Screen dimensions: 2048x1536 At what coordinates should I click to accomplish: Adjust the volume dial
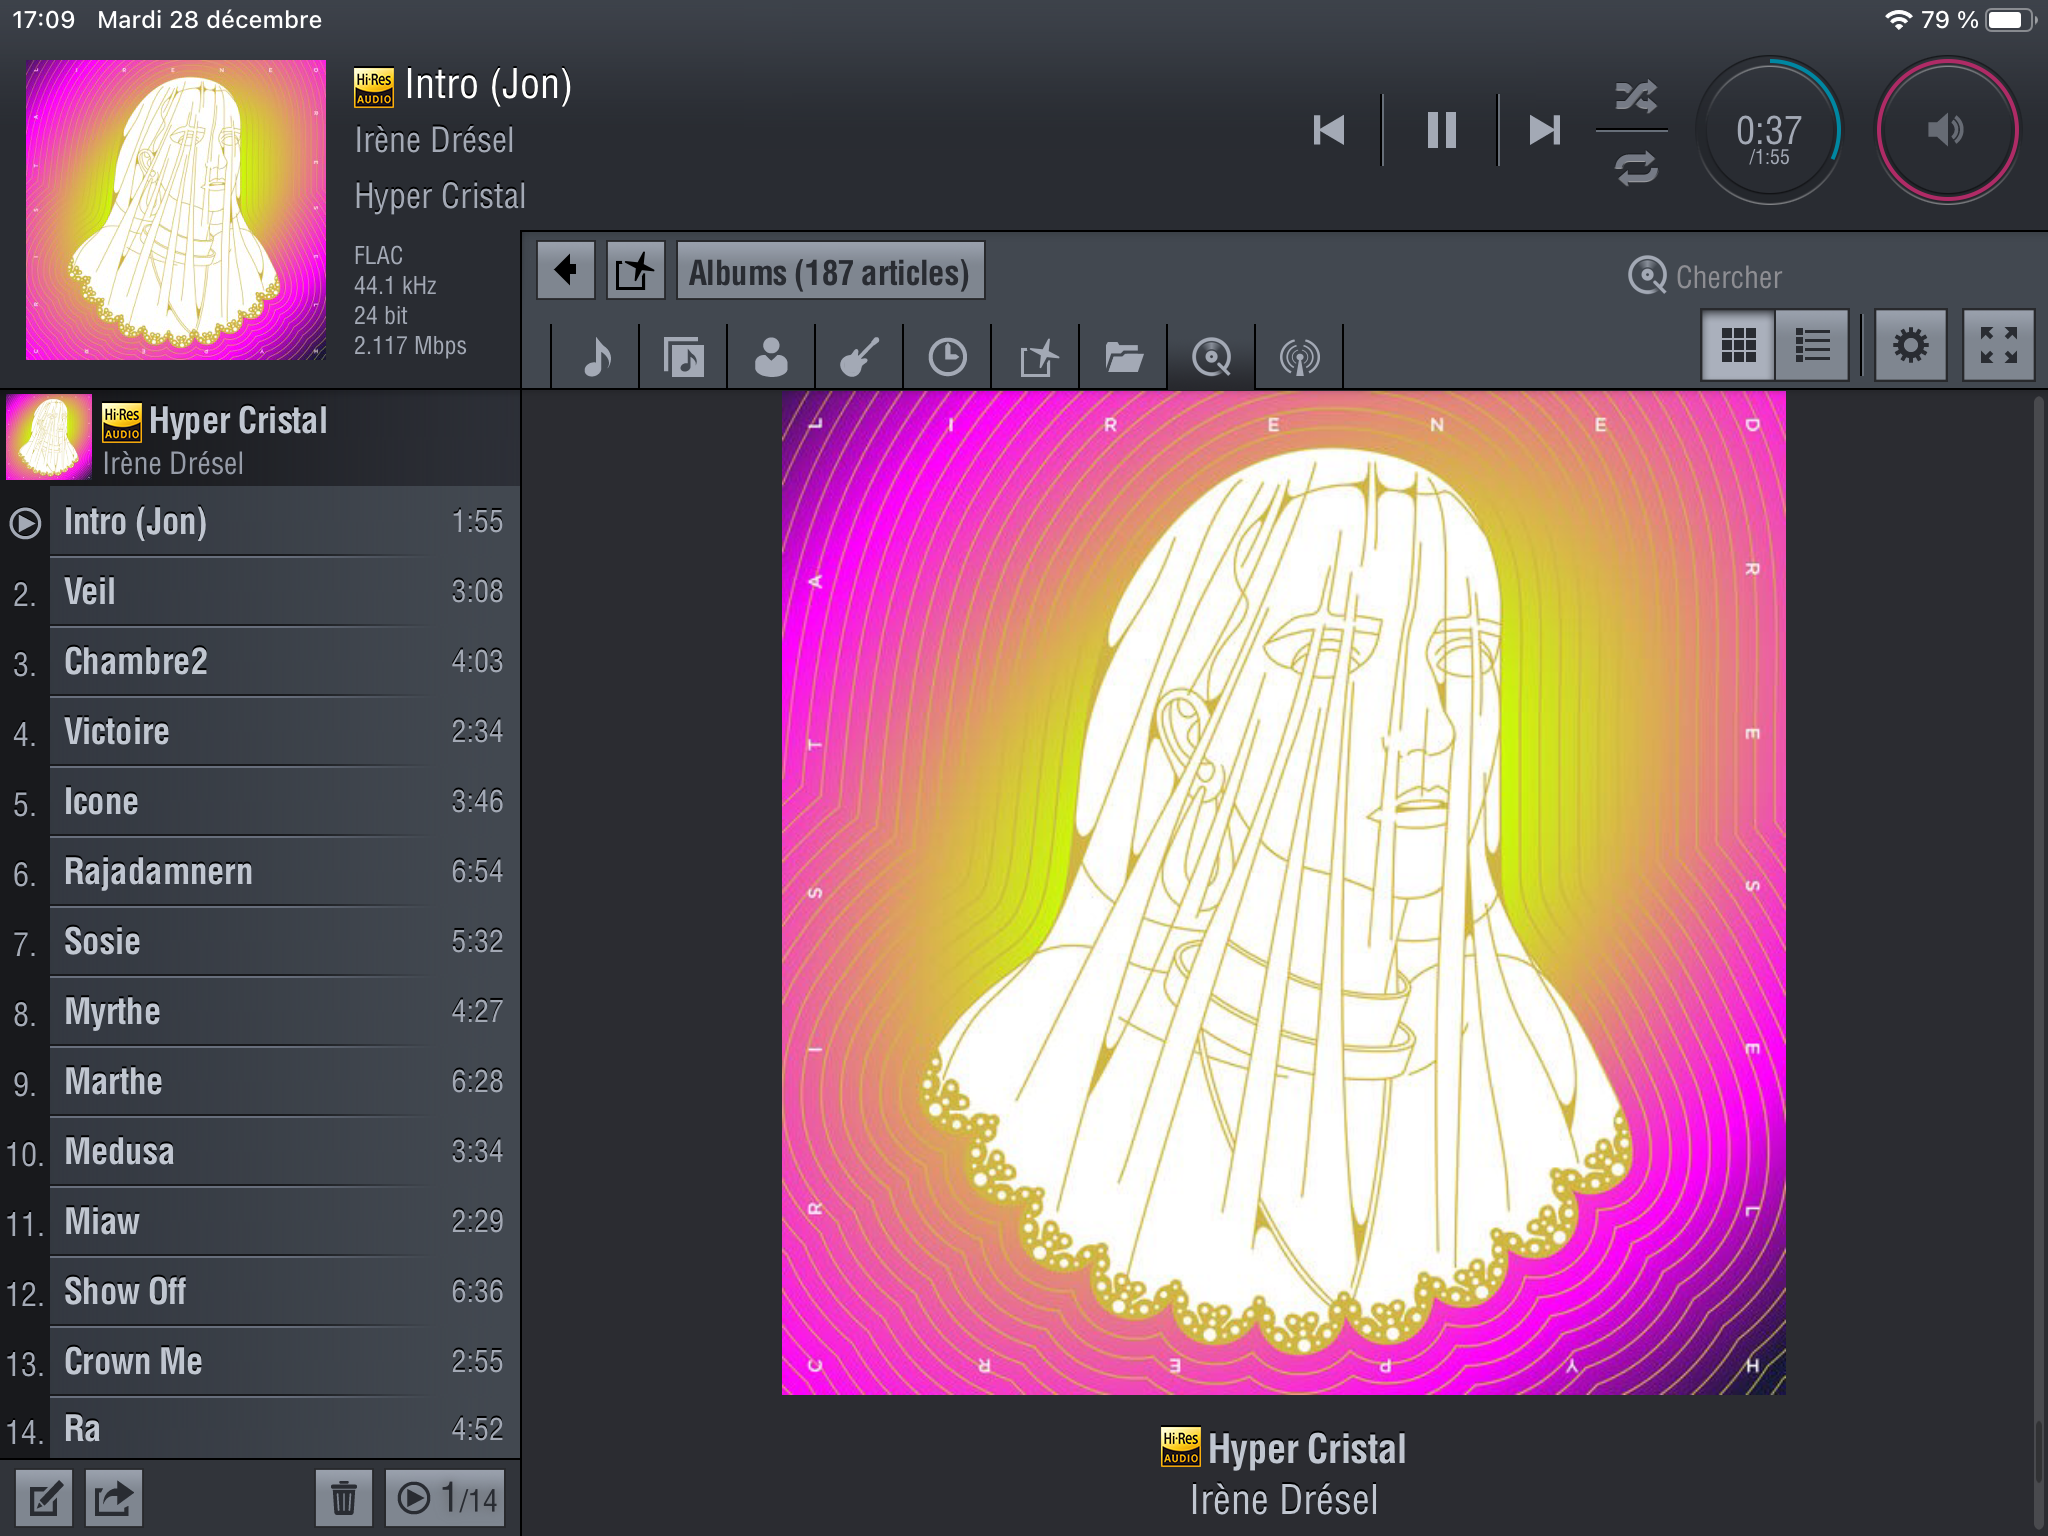pyautogui.click(x=1946, y=130)
